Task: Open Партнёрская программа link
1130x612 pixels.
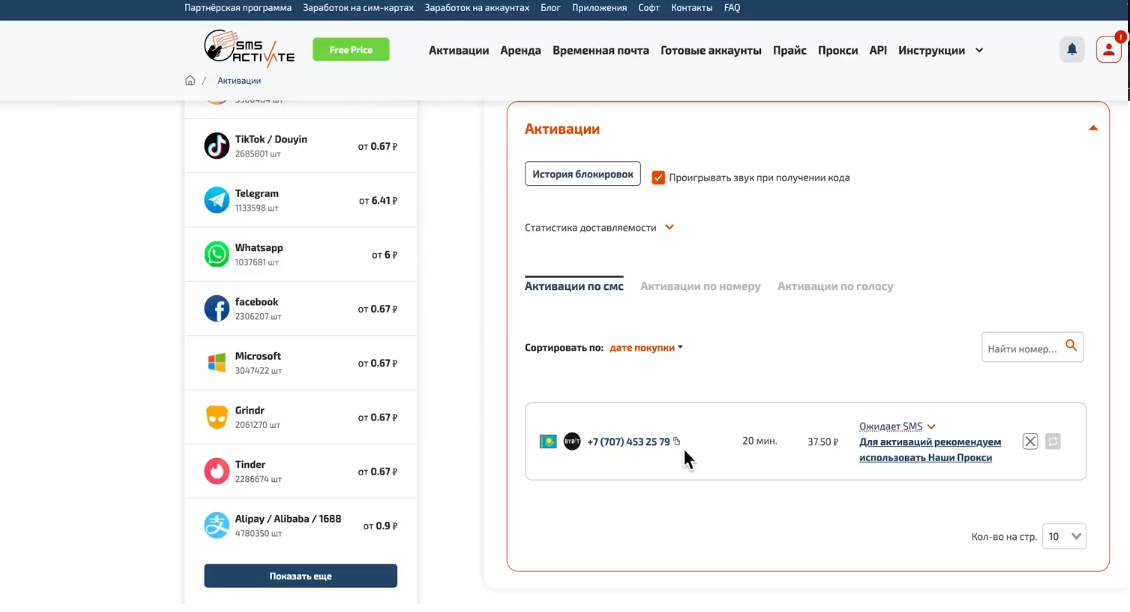Action: tap(238, 8)
